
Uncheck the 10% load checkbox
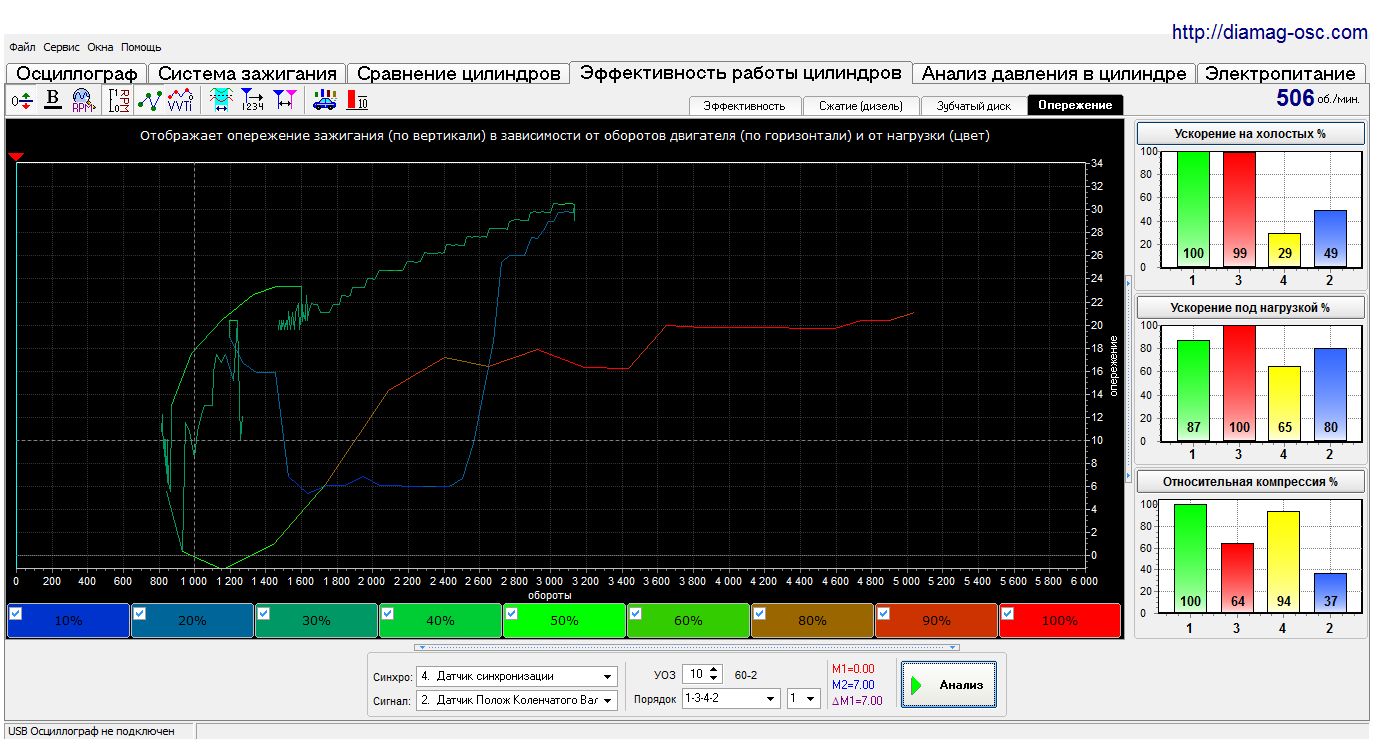[15, 613]
